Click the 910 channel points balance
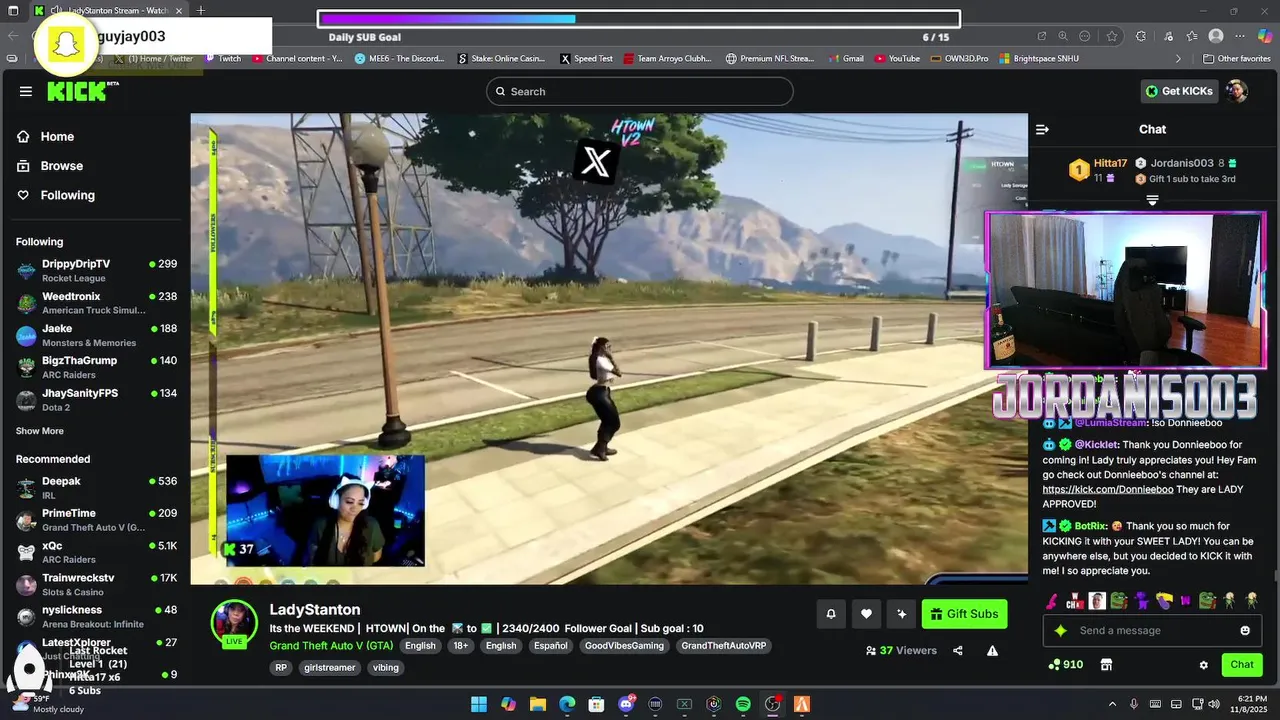The image size is (1280, 720). 1065,665
